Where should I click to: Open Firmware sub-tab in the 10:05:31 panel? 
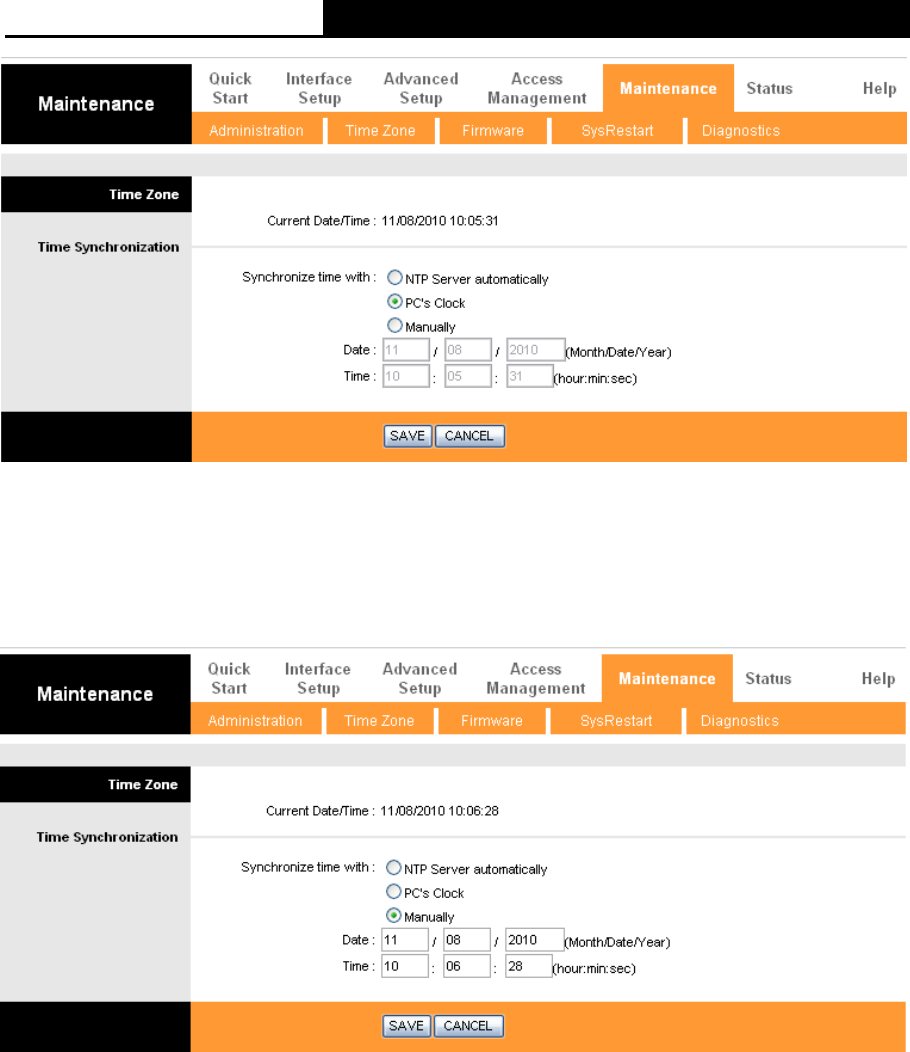(x=493, y=131)
